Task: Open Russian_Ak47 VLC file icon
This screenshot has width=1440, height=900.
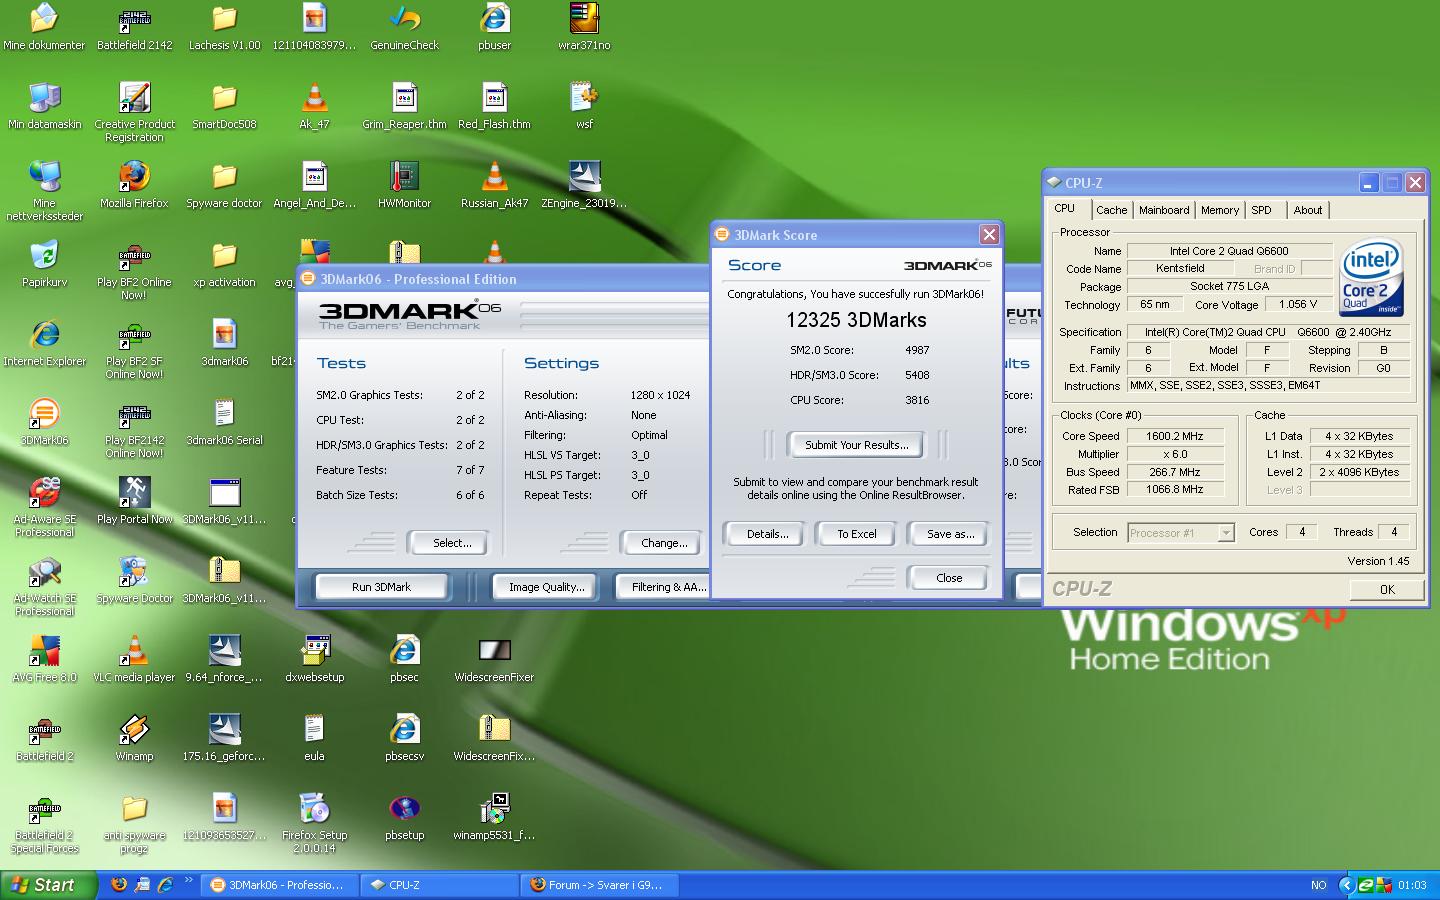Action: pos(494,184)
